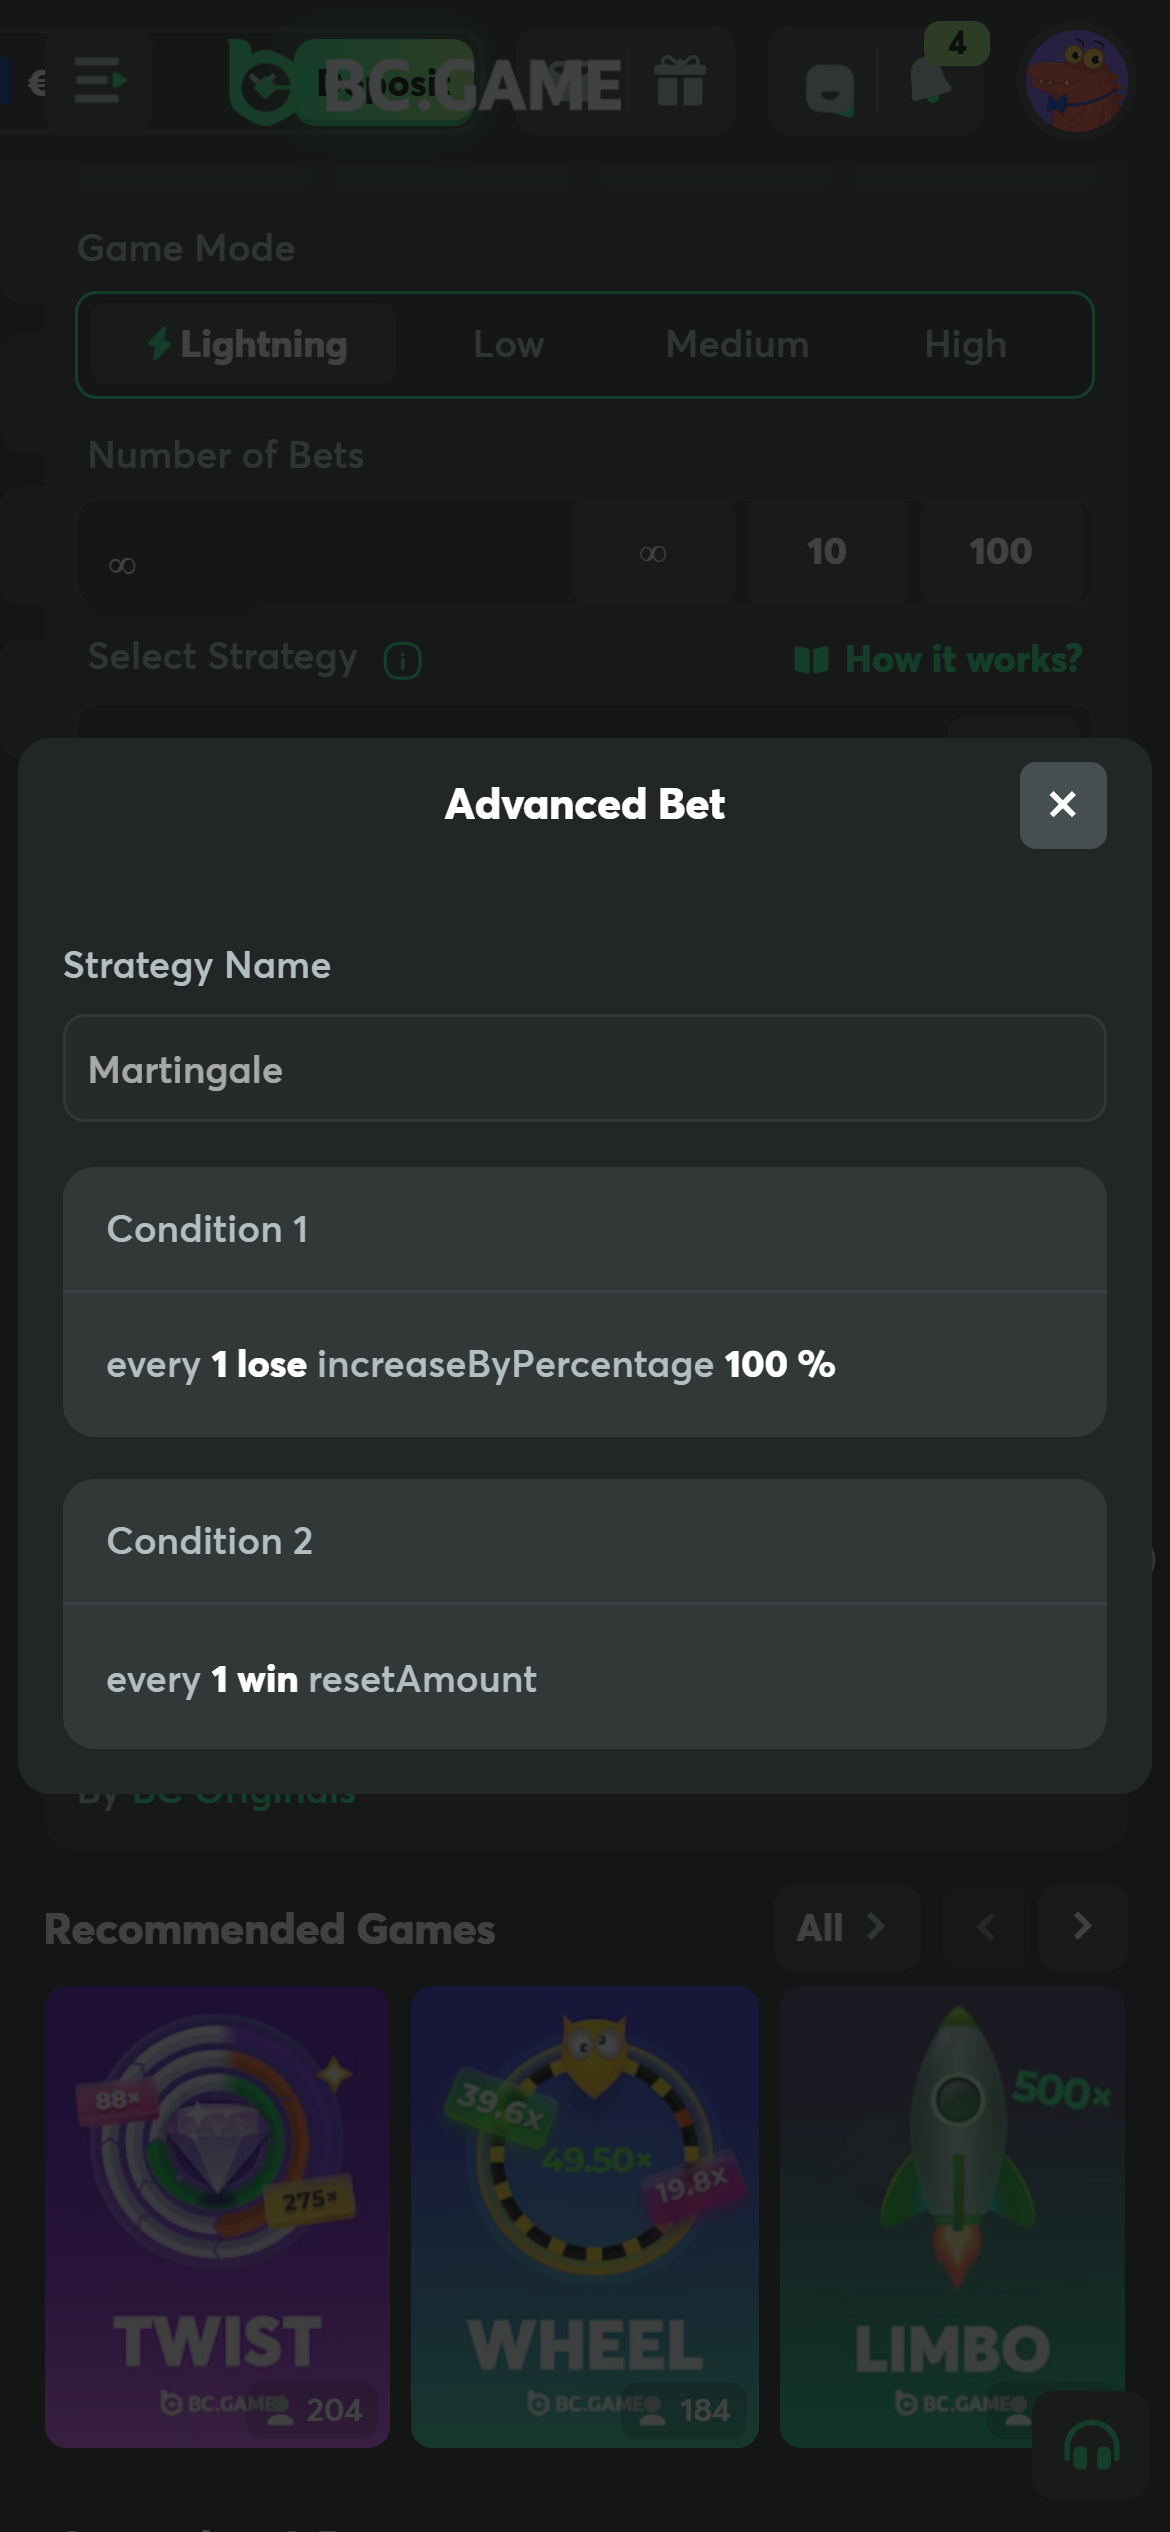Select Low game mode
This screenshot has width=1170, height=2532.
coord(508,345)
